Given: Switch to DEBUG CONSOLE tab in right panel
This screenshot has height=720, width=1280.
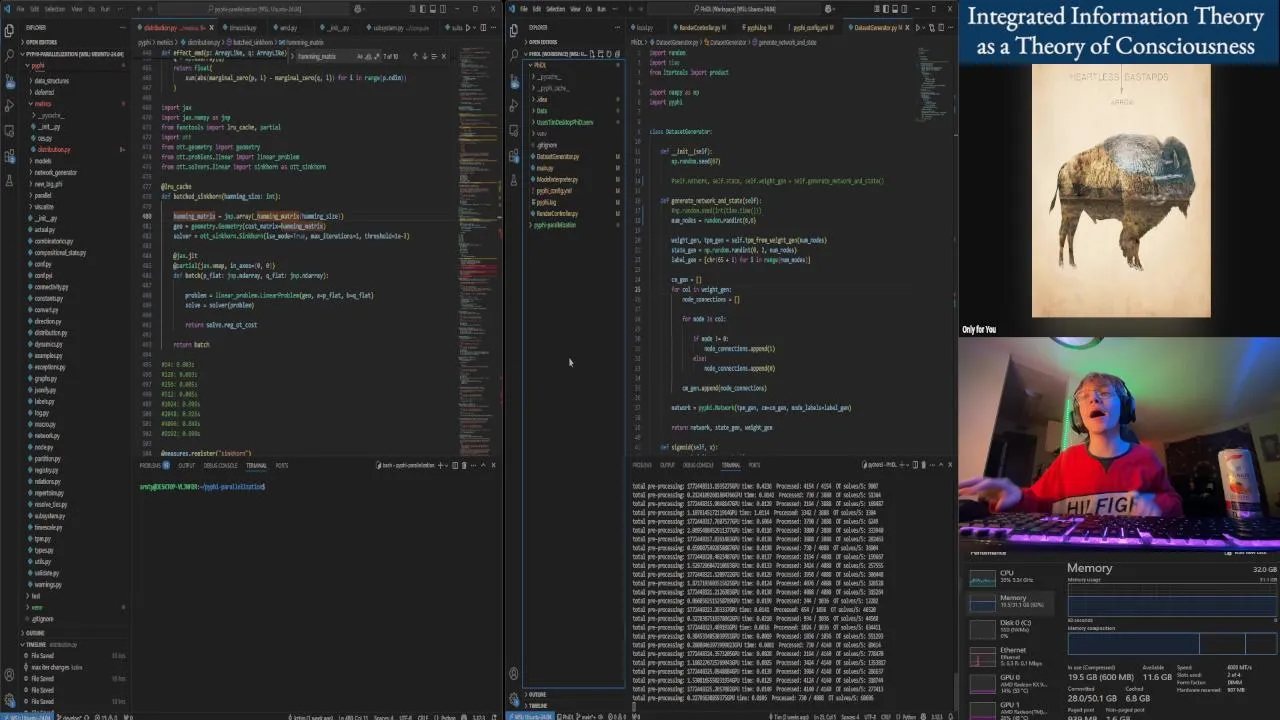Looking at the screenshot, I should point(697,465).
